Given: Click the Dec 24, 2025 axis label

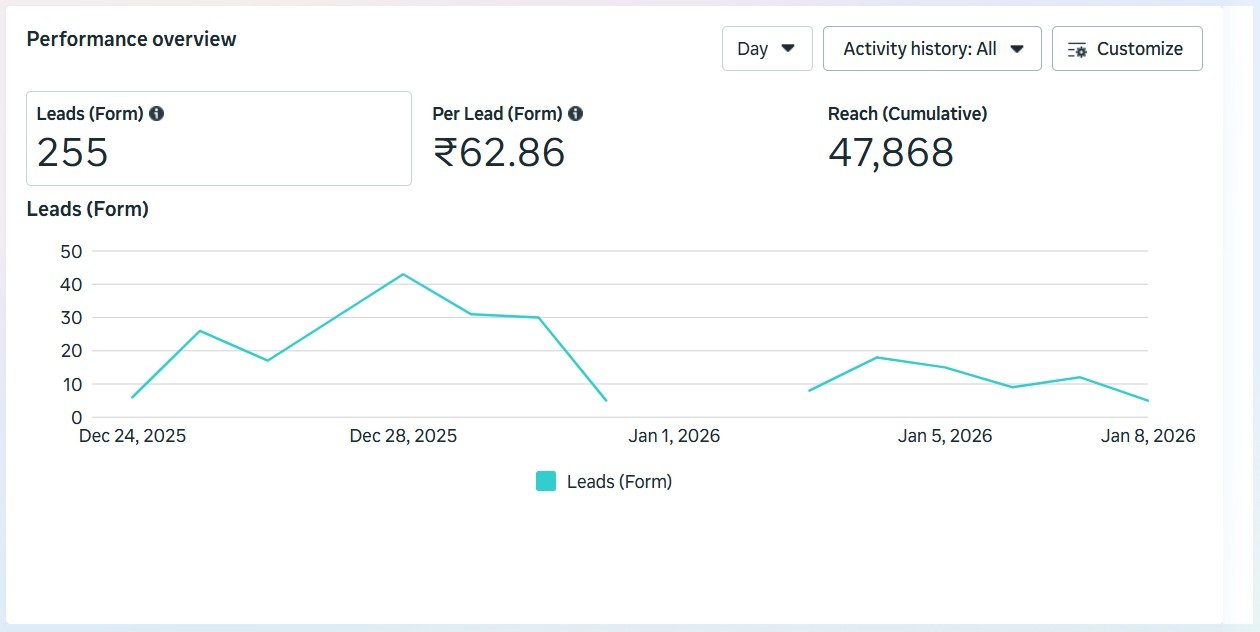Looking at the screenshot, I should (132, 436).
